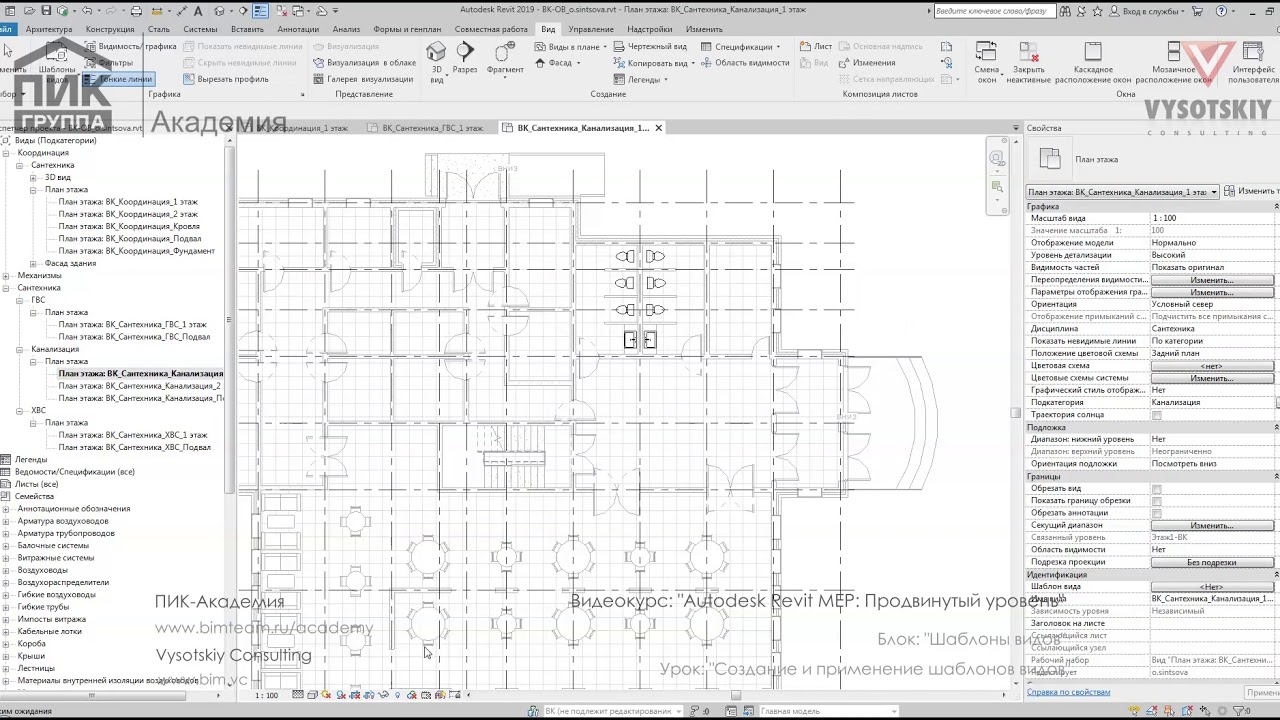This screenshot has height=720, width=1280.
Task: Check the Траектория солнца checkbox
Action: (1156, 415)
